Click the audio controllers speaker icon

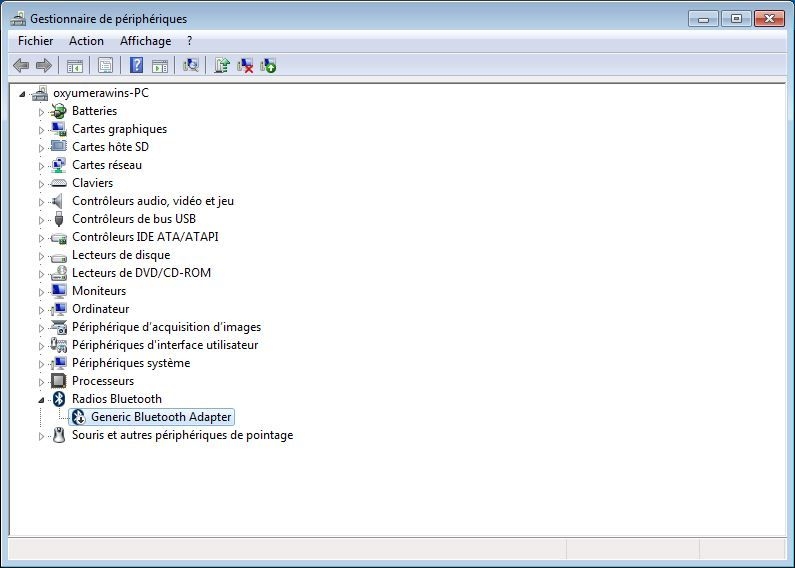[58, 201]
